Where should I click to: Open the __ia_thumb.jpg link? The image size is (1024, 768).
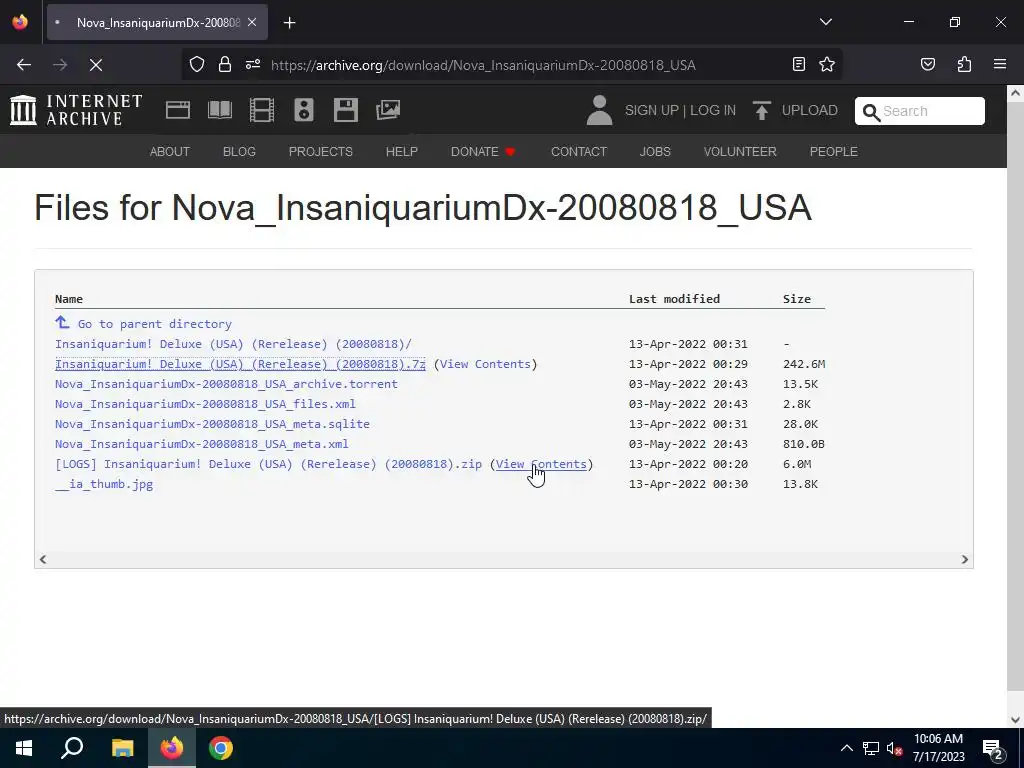[104, 484]
